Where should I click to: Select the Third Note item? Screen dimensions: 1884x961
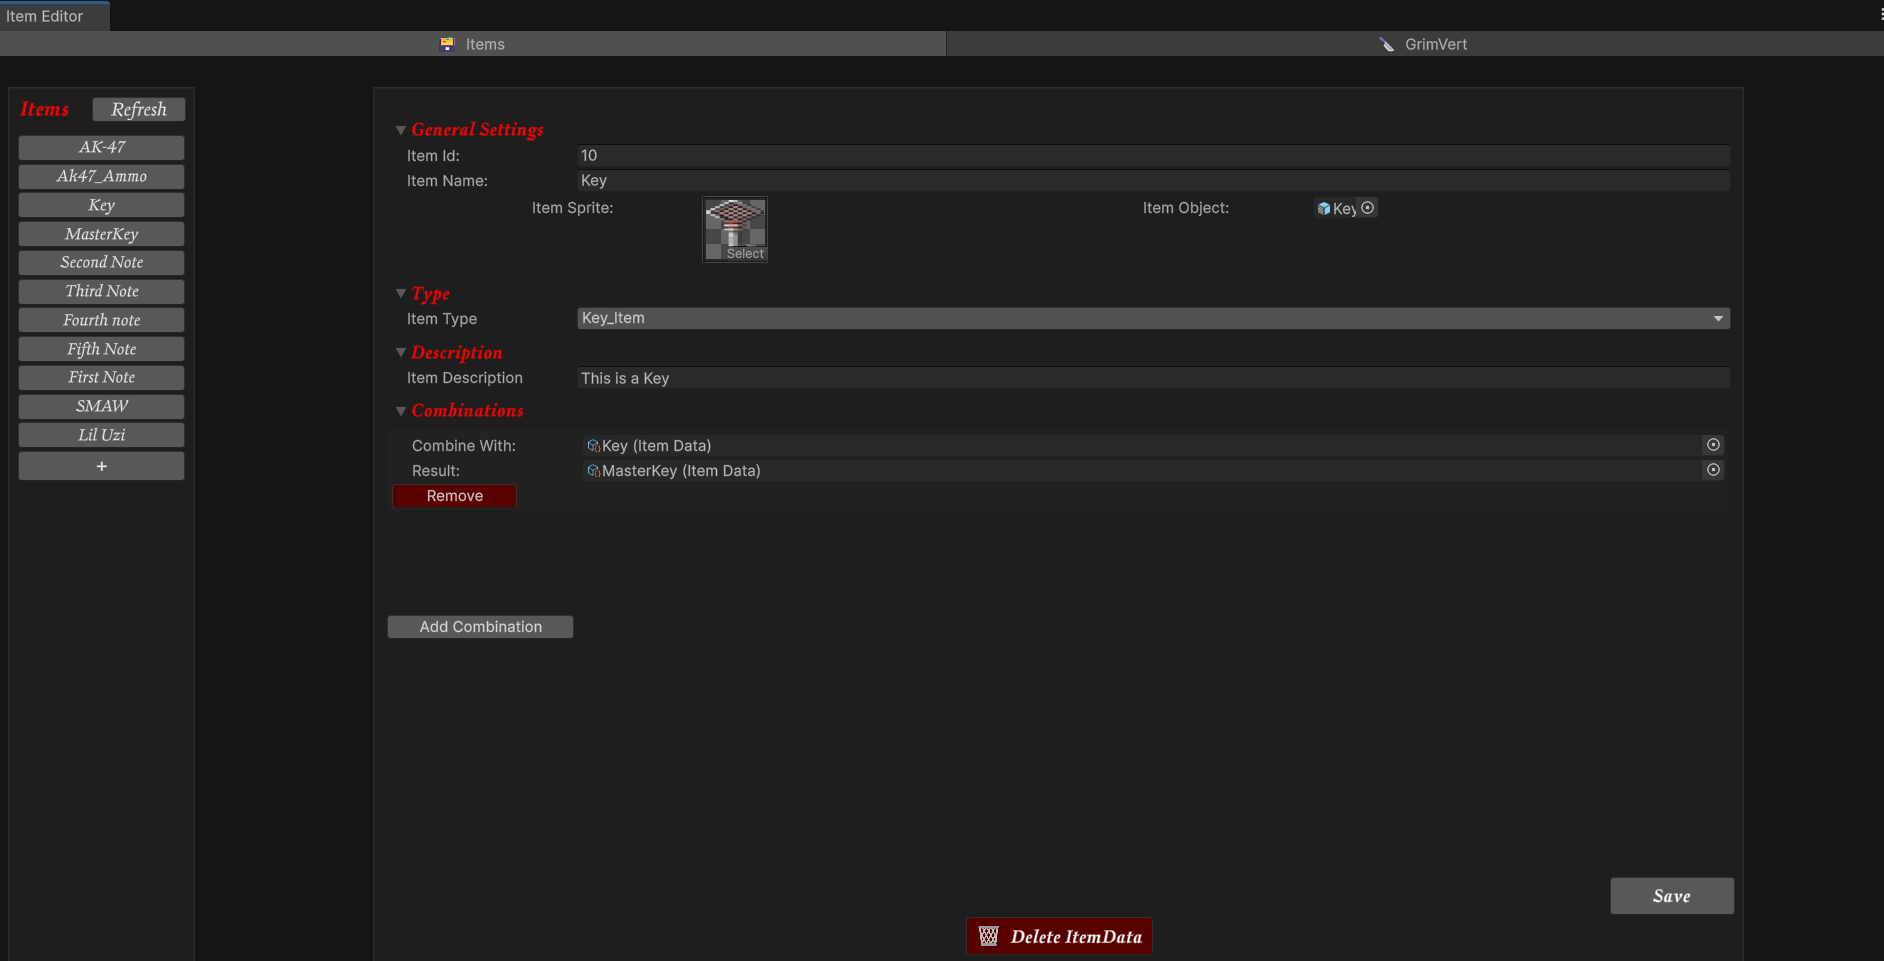point(101,291)
